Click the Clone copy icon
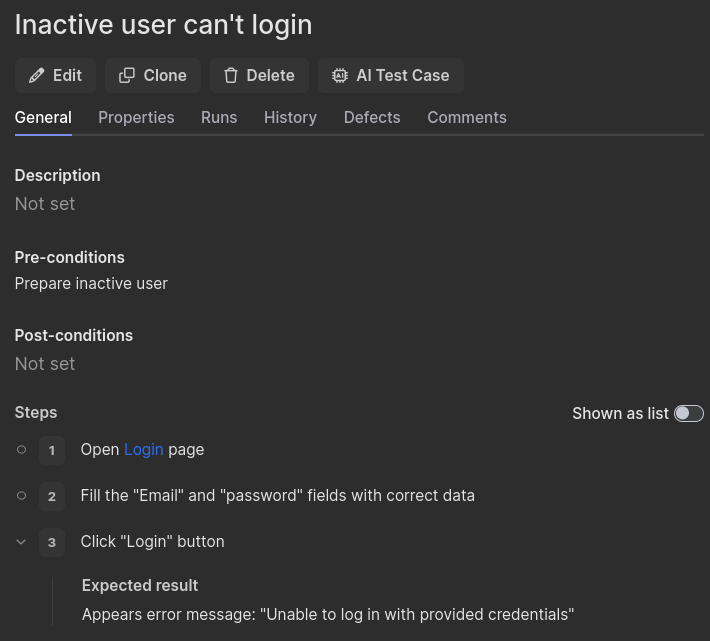 127,76
